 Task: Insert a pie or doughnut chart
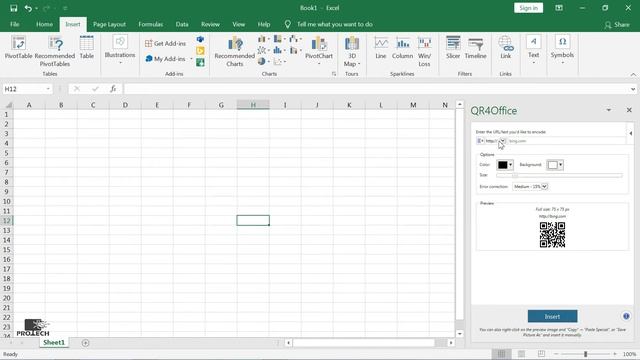[x=263, y=62]
